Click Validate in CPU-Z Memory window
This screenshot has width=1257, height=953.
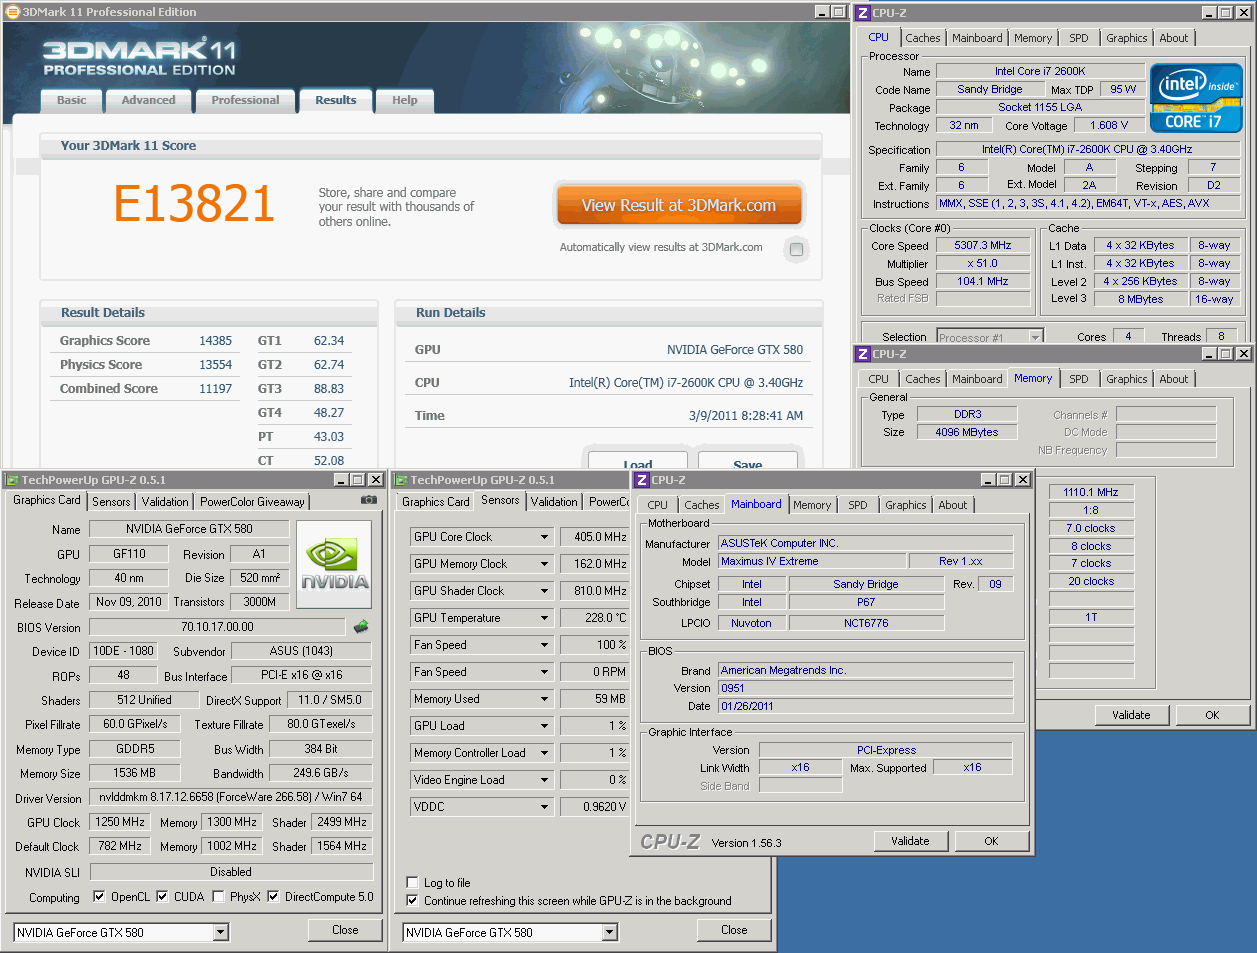pos(1131,715)
